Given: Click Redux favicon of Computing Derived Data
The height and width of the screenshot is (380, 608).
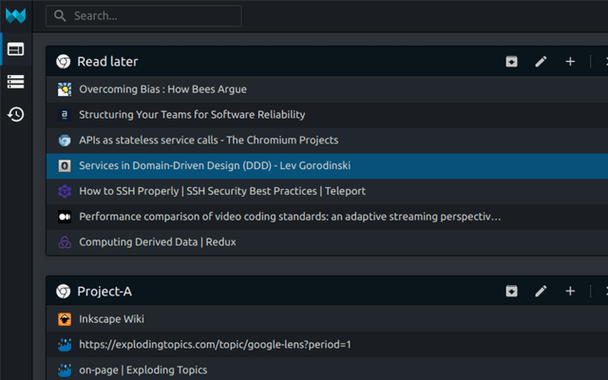Looking at the screenshot, I should pyautogui.click(x=64, y=242).
